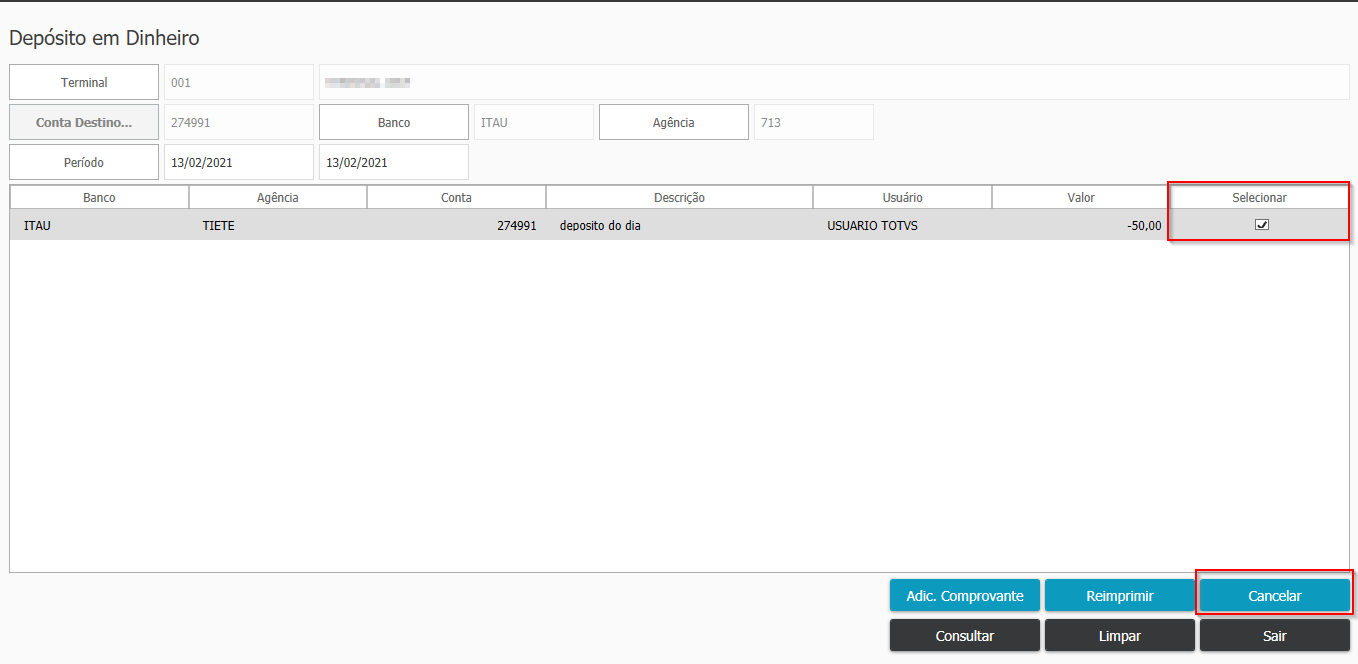Select the ITAU cell in the table

99,225
